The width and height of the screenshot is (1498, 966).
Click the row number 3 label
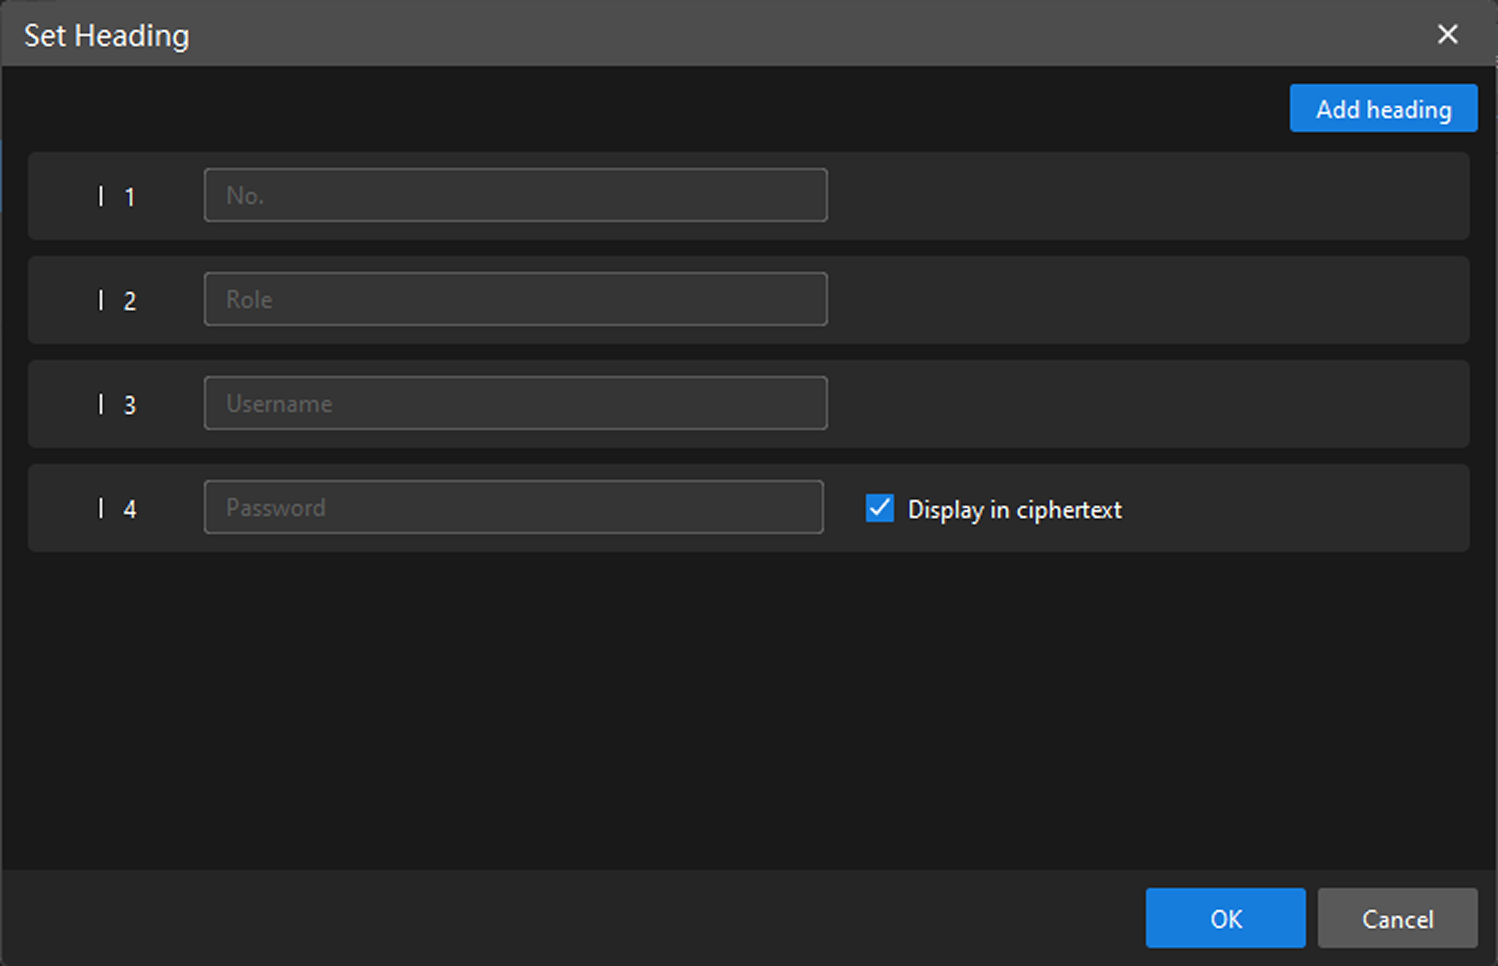[130, 405]
